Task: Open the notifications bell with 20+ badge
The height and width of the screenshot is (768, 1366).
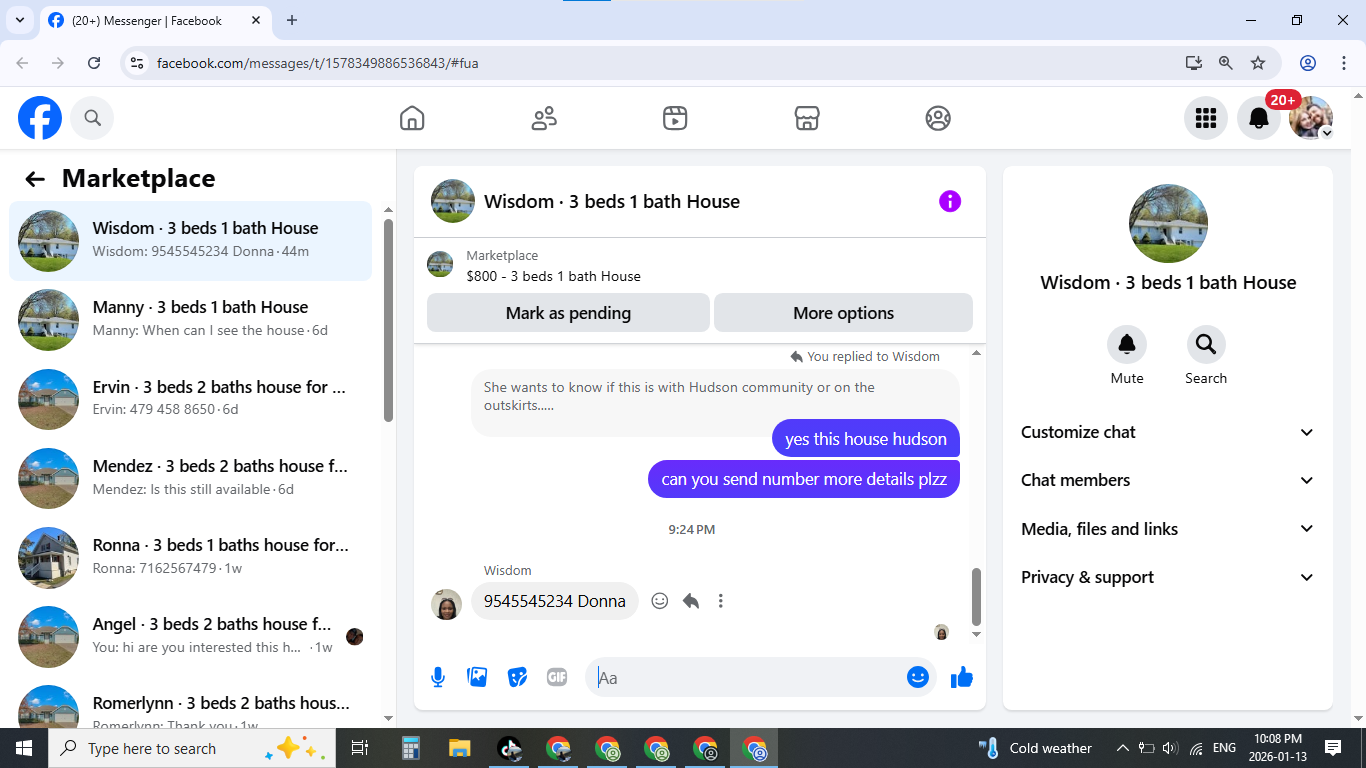Action: coord(1259,118)
